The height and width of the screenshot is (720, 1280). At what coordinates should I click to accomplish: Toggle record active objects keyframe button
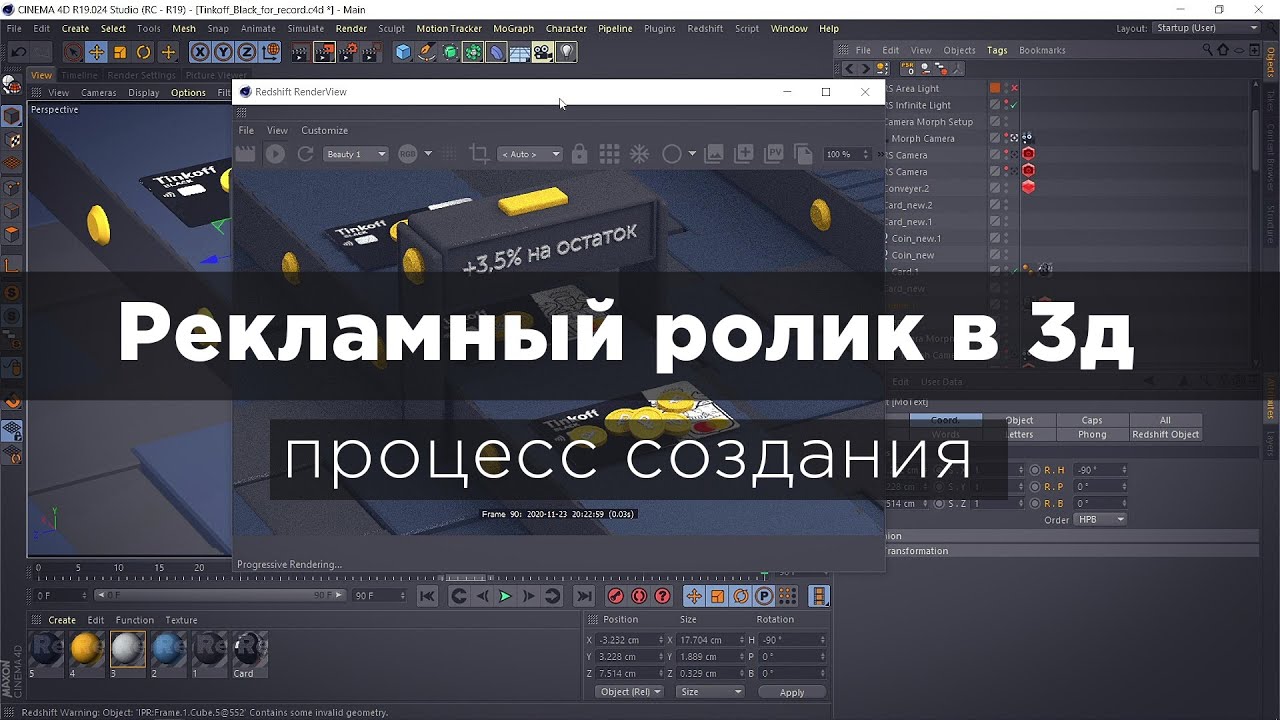point(615,596)
